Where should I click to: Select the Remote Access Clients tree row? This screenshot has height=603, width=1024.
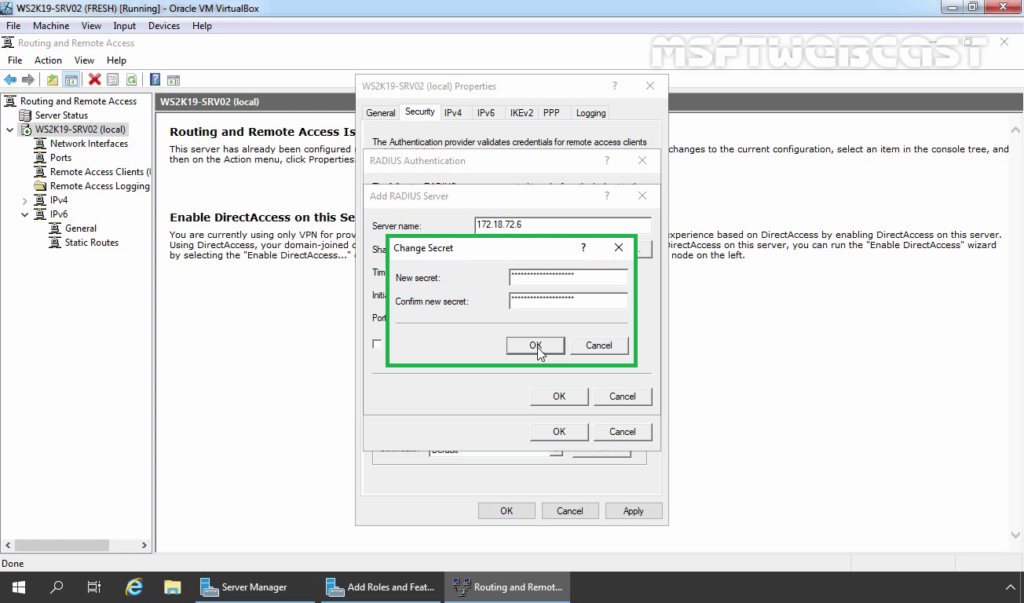(93, 172)
